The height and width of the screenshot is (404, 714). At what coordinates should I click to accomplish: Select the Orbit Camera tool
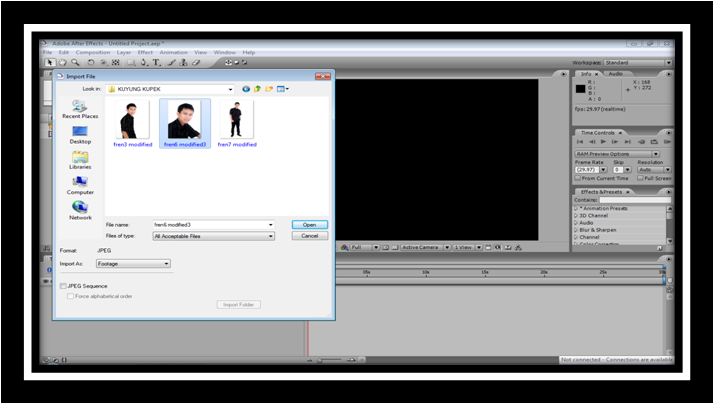tap(103, 62)
